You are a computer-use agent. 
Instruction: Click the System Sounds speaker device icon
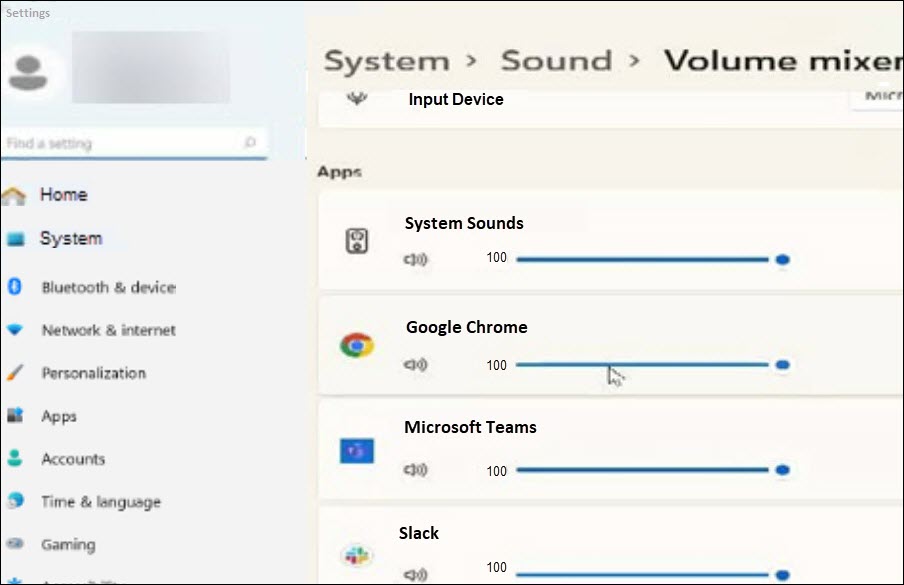coord(357,241)
